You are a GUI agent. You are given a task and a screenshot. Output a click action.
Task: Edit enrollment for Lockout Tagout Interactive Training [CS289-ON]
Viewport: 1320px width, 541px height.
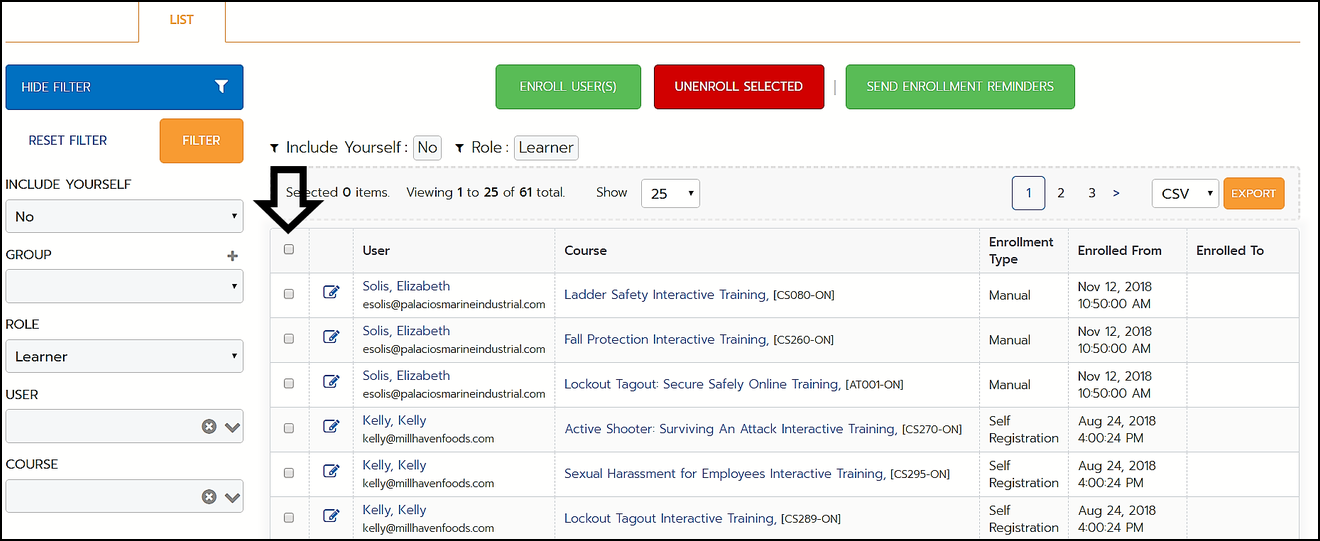point(331,517)
